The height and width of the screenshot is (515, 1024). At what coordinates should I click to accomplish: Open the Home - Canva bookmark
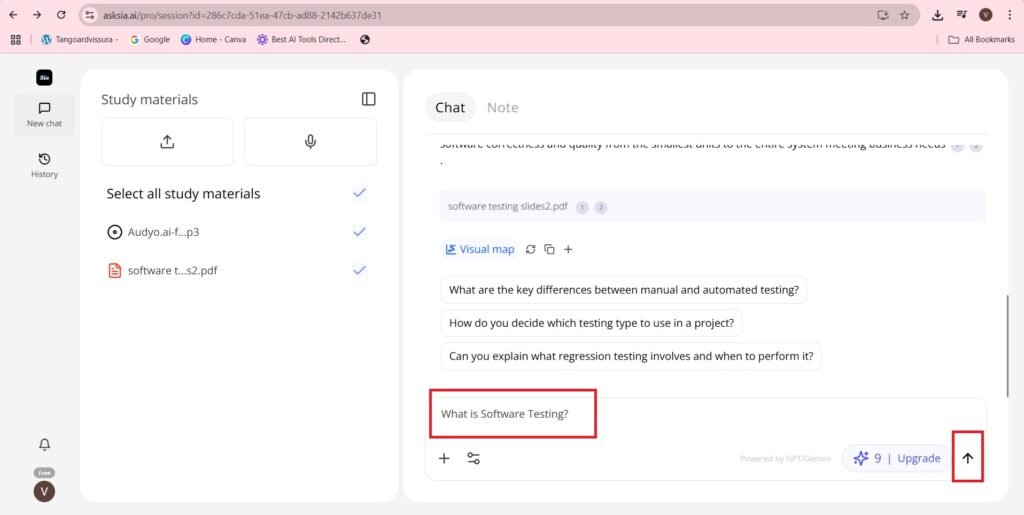pos(214,40)
